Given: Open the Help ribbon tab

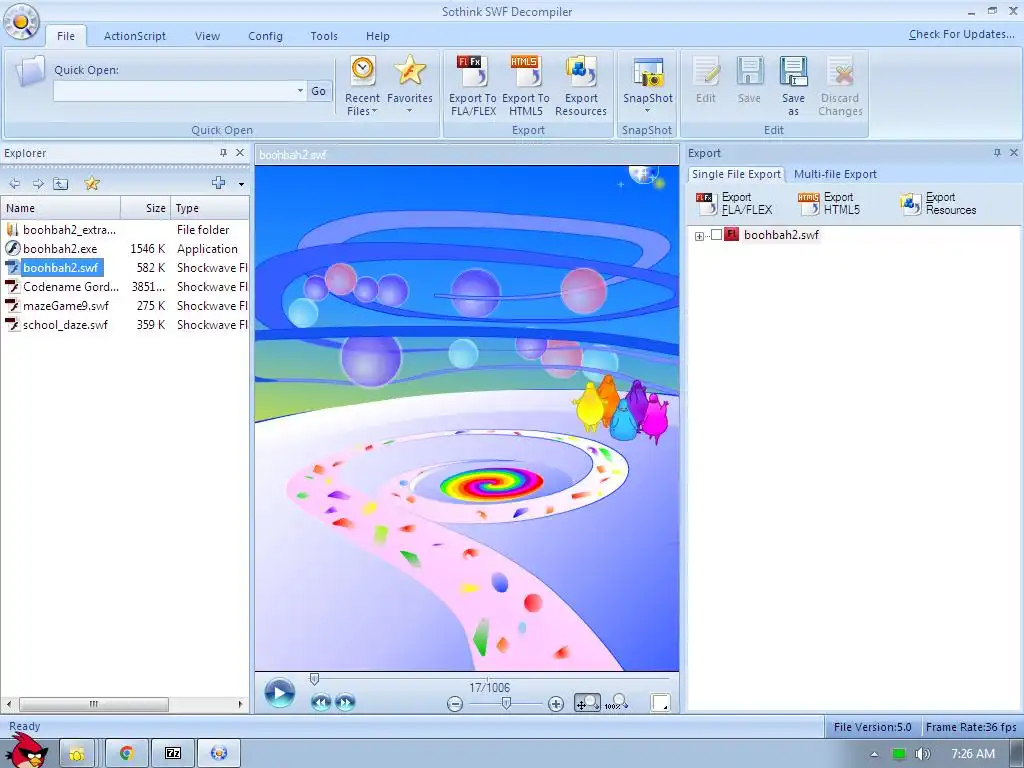Looking at the screenshot, I should [x=377, y=36].
